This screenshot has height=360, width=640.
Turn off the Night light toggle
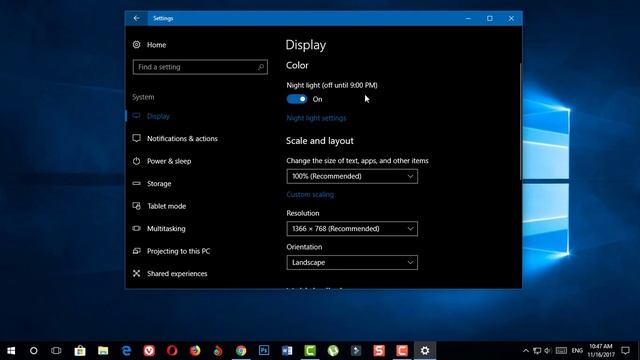click(297, 99)
